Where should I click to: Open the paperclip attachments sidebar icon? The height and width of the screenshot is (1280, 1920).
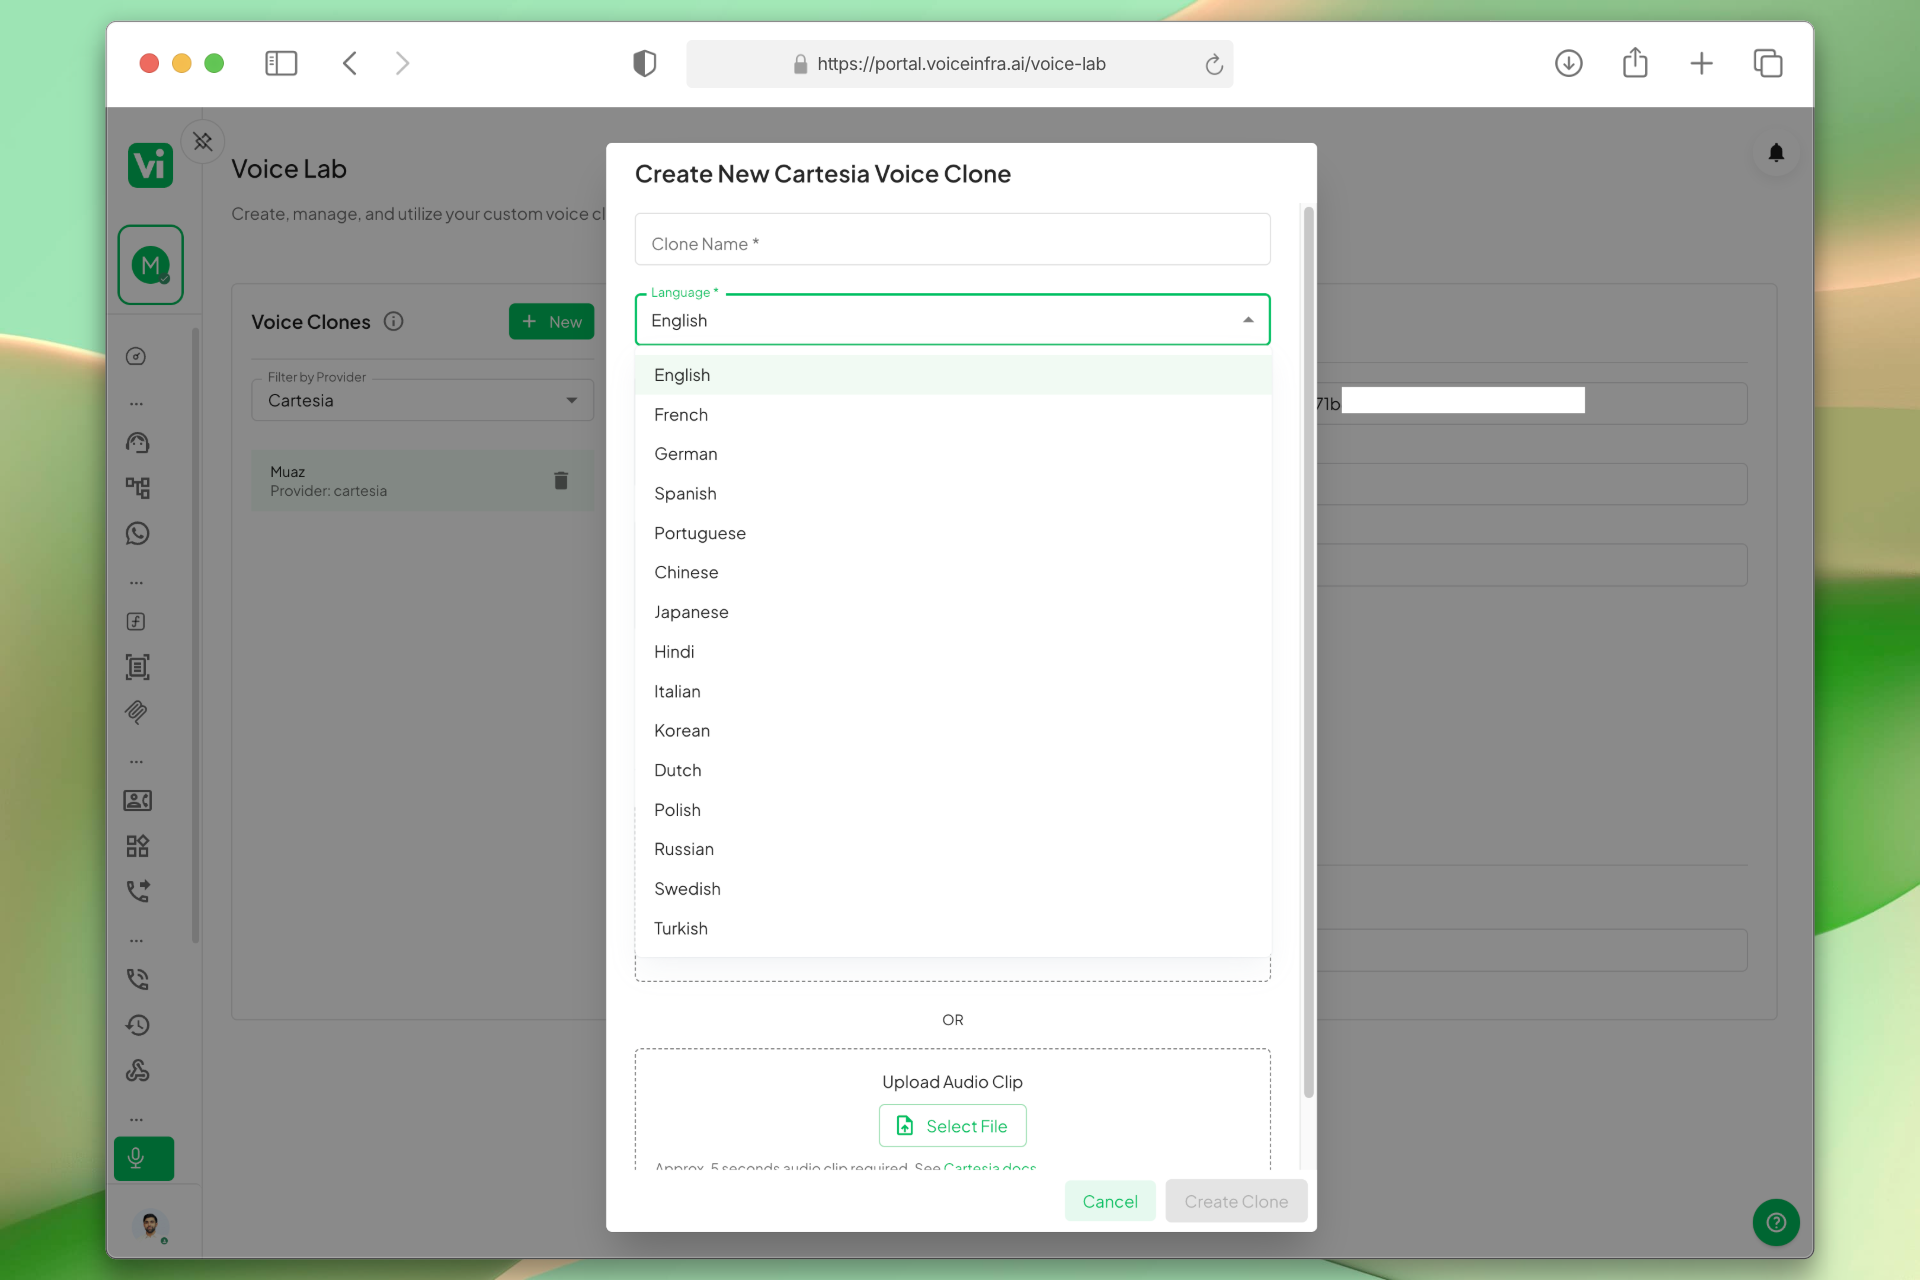[137, 712]
